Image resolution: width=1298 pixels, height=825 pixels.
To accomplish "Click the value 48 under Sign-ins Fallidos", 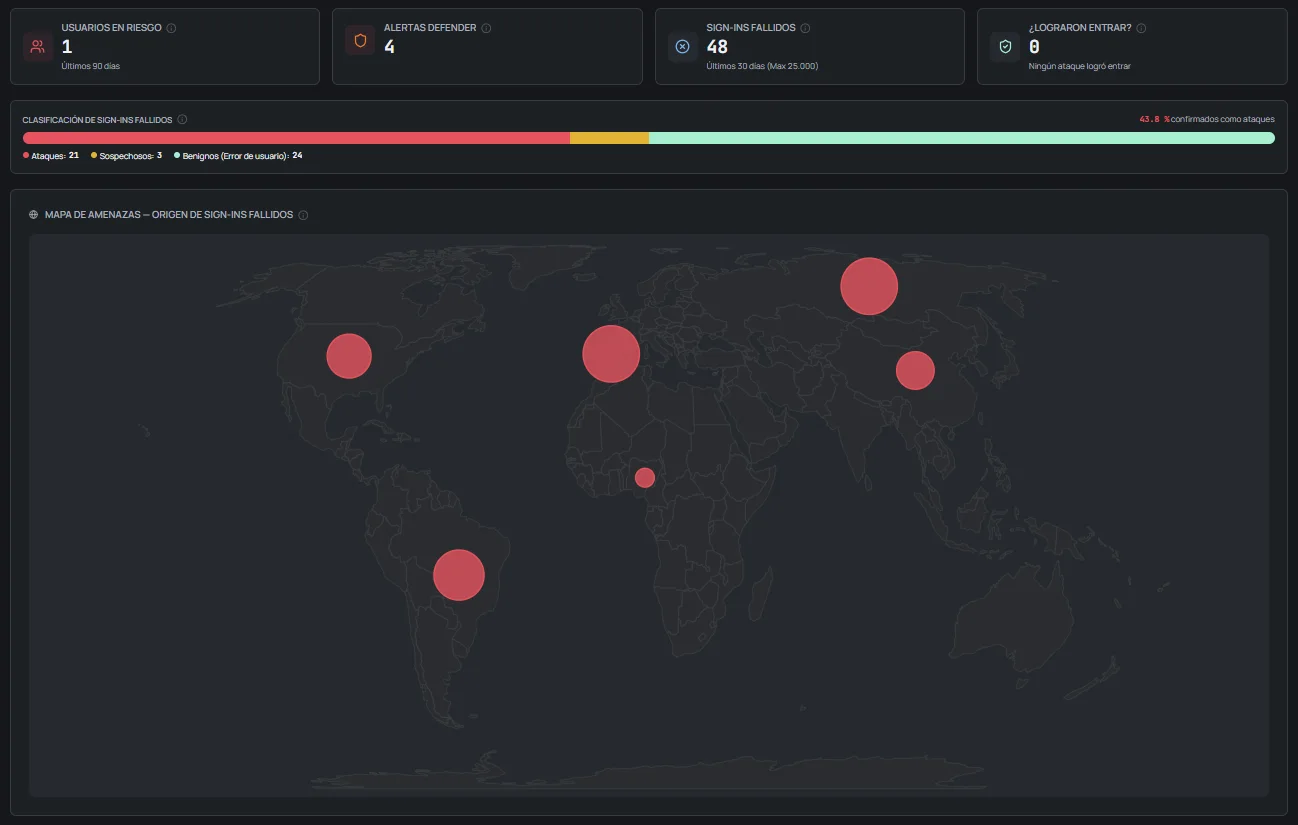I will tap(717, 47).
